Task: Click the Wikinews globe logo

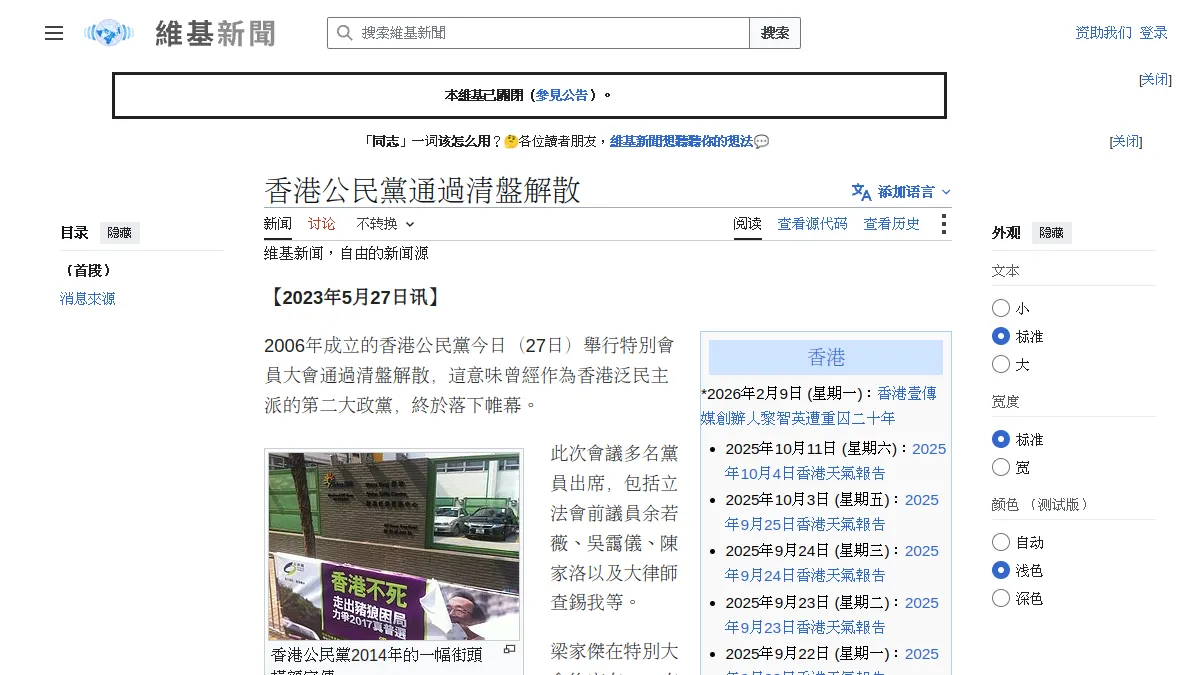Action: pos(109,33)
